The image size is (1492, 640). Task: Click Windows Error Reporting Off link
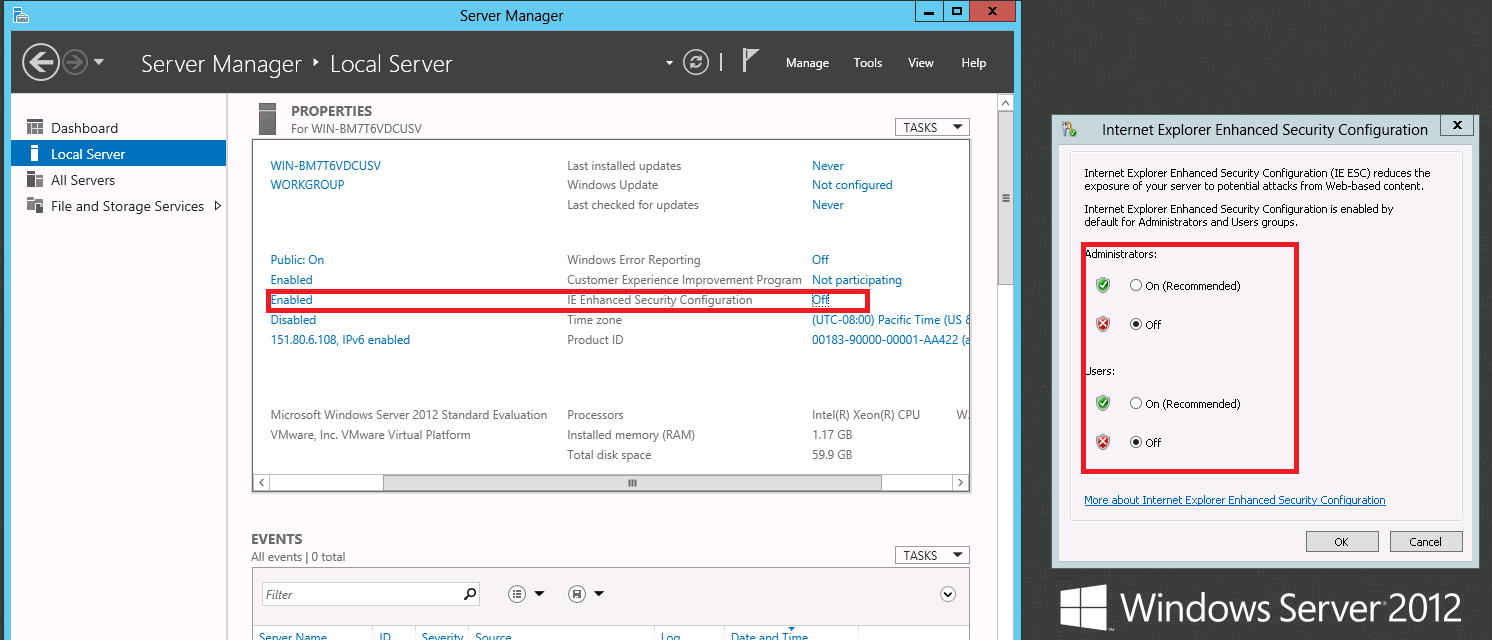point(820,260)
